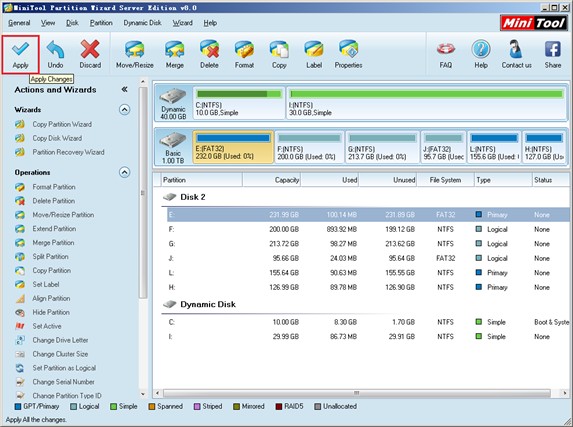Sort by Unused column header

click(x=388, y=180)
